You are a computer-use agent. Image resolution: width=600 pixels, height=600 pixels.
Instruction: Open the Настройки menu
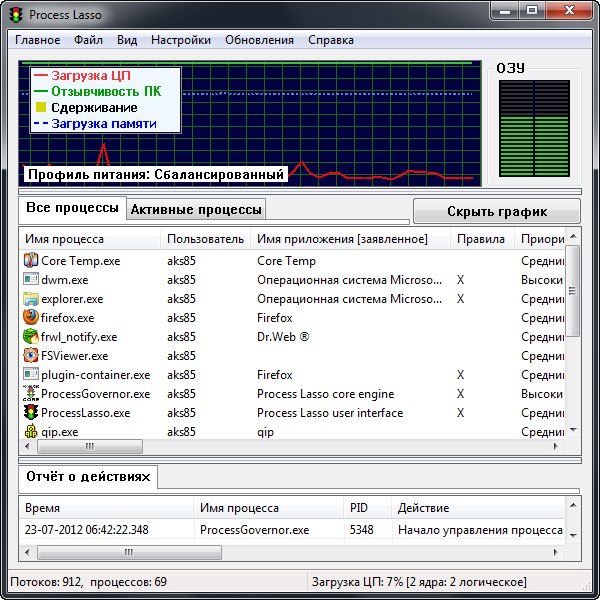coord(180,40)
